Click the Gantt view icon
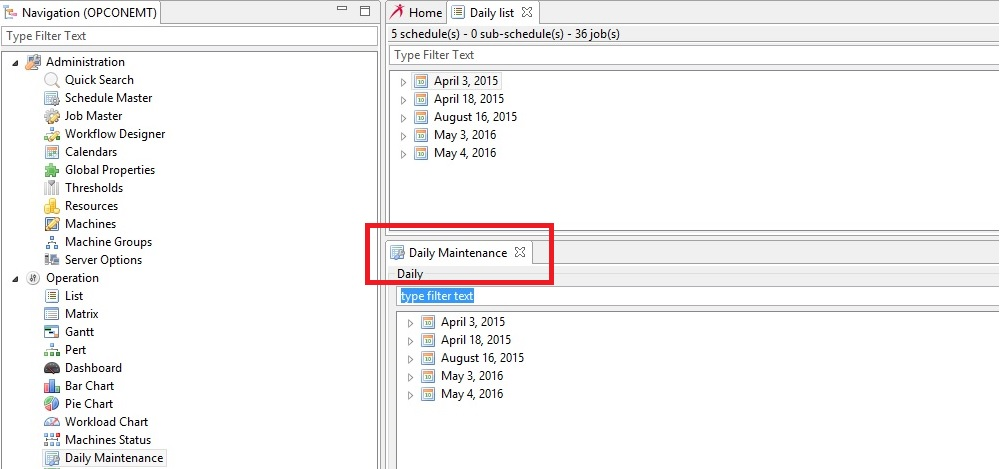The image size is (1001, 469). (52, 332)
